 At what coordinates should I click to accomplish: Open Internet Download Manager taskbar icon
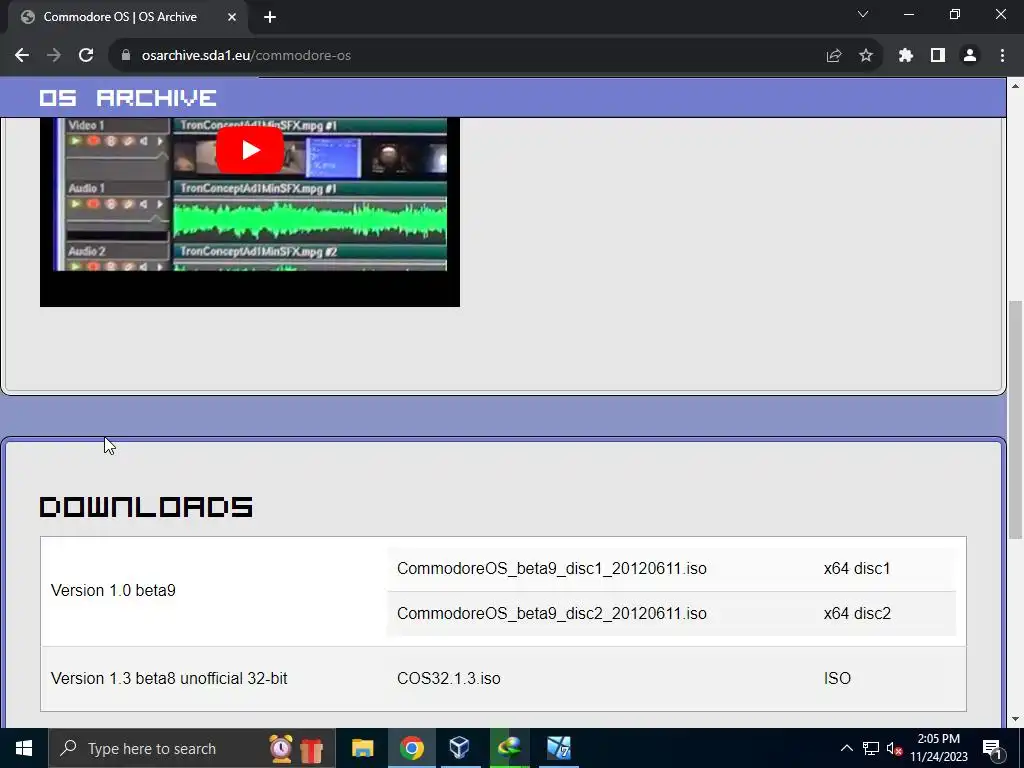[509, 748]
